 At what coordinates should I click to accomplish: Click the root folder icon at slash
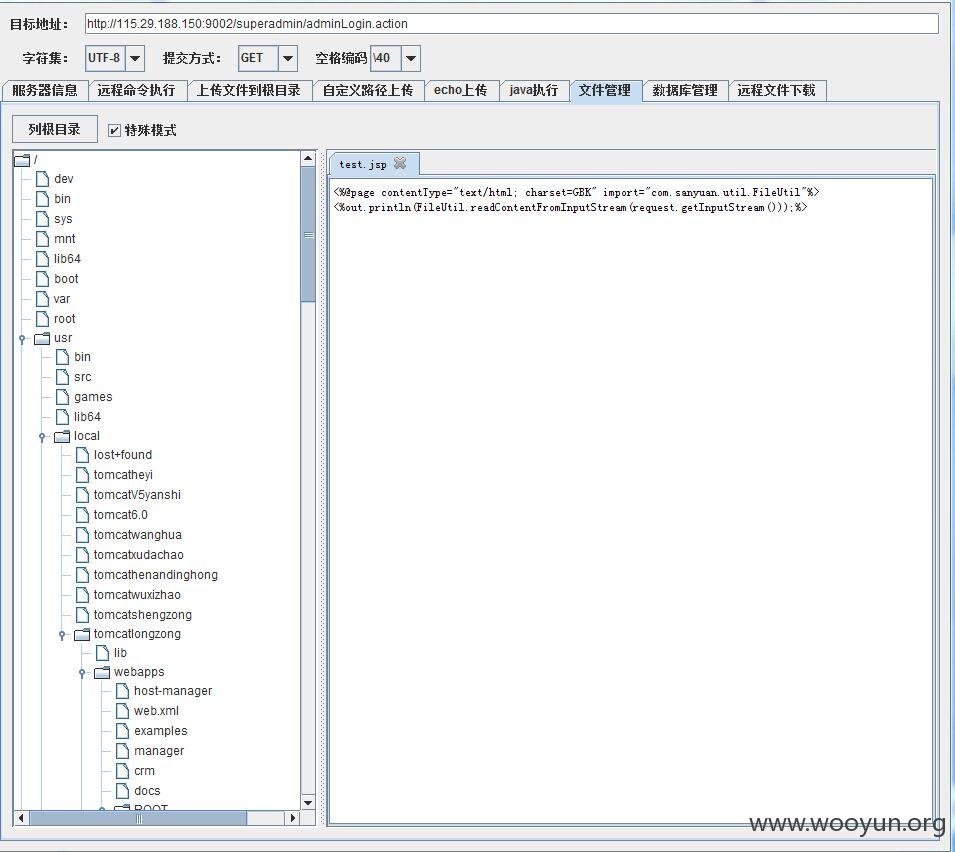(22, 160)
